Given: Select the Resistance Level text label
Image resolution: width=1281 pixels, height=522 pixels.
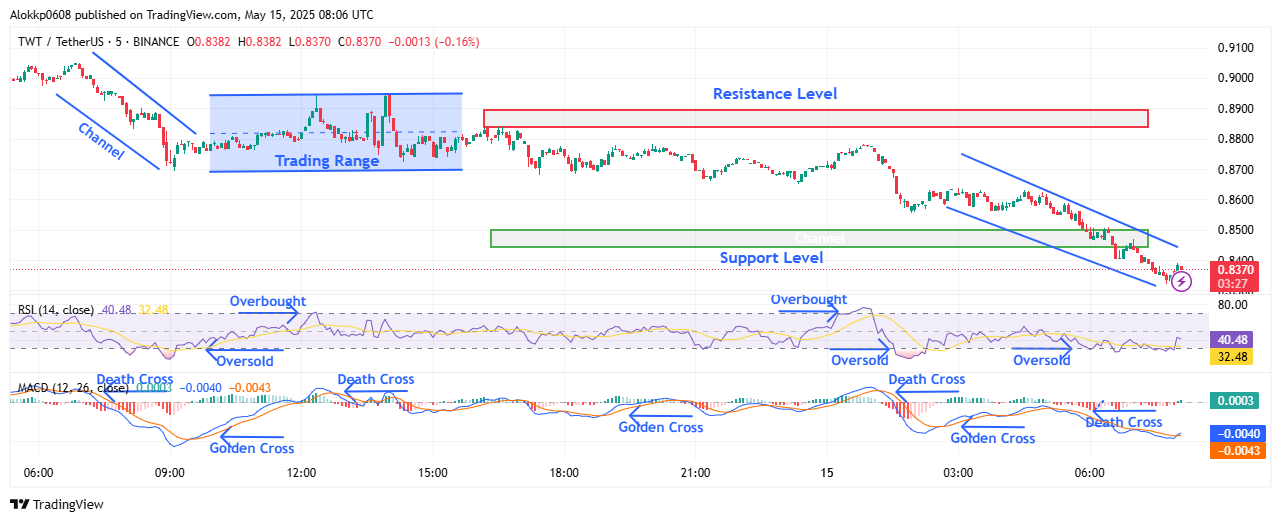Looking at the screenshot, I should [x=775, y=94].
